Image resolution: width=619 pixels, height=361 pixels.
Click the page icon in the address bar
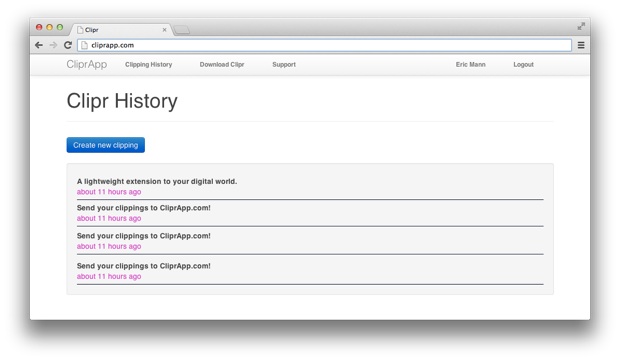[x=84, y=45]
